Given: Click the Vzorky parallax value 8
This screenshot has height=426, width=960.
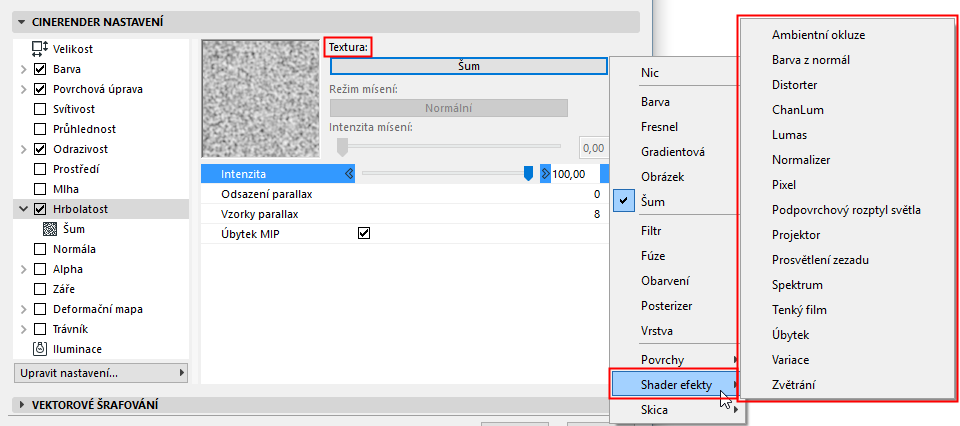Looking at the screenshot, I should (x=596, y=215).
